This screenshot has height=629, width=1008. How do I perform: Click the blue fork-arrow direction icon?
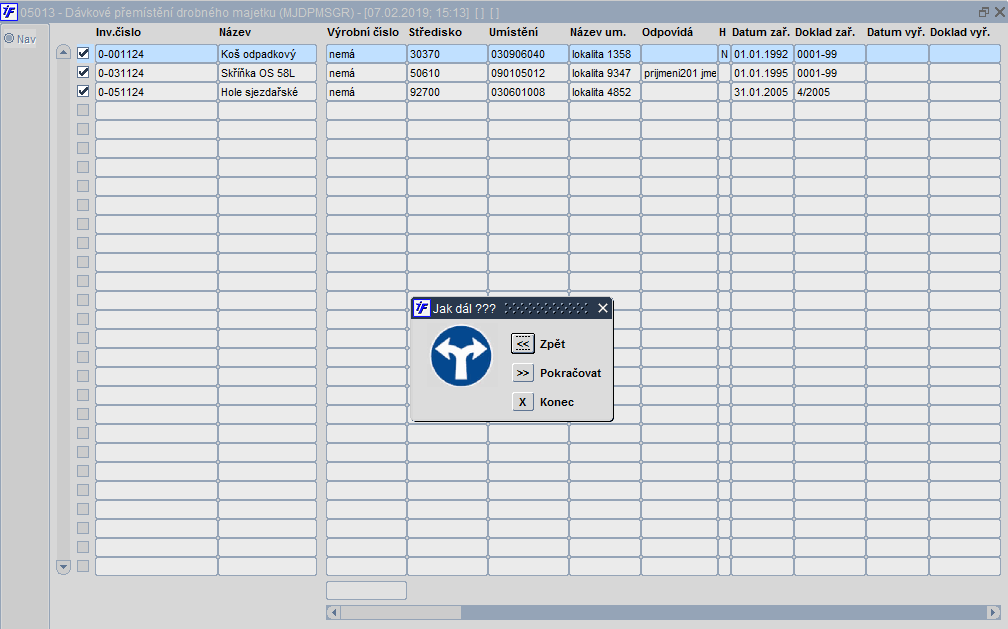(461, 356)
